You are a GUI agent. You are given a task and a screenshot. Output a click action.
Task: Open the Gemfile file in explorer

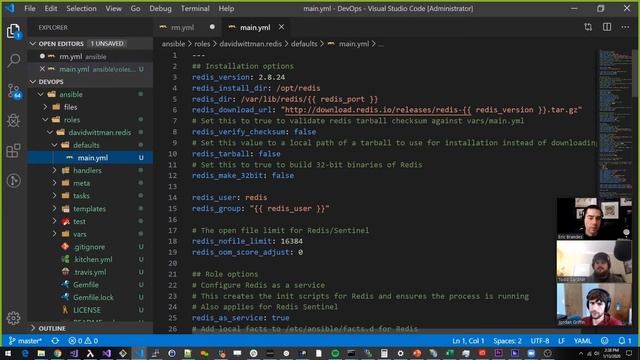(86, 284)
